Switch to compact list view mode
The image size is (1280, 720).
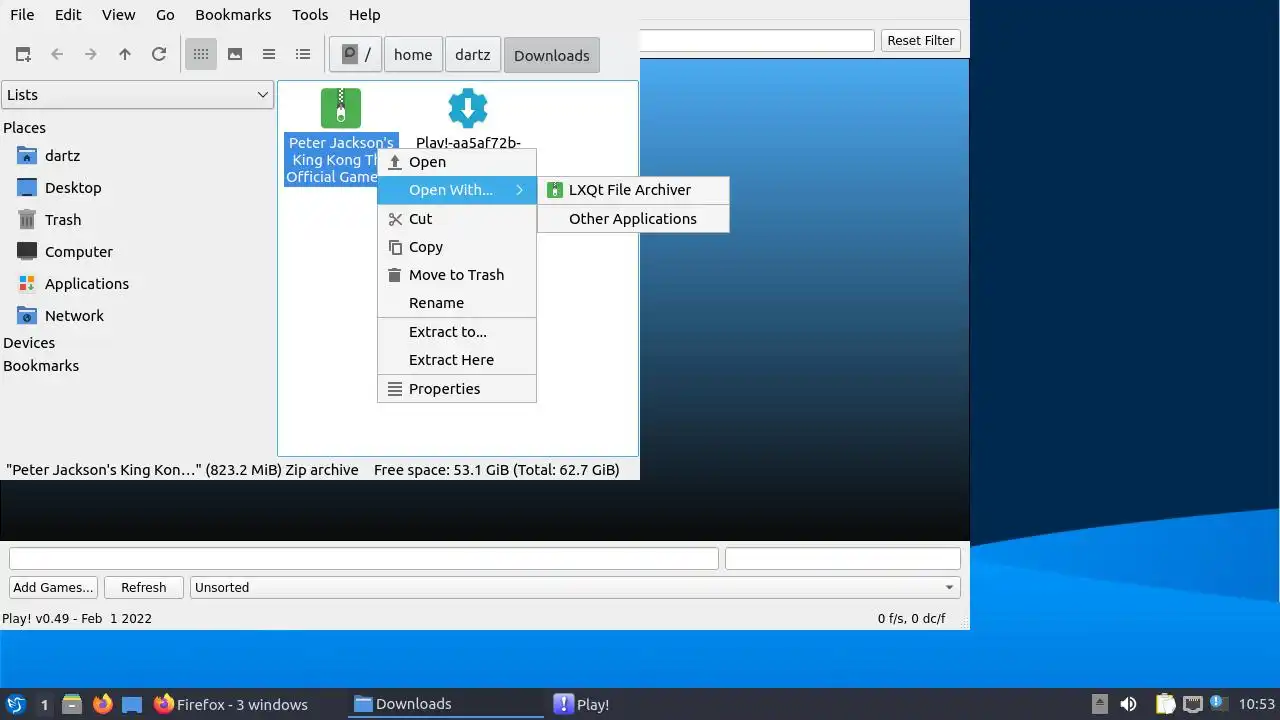pos(269,55)
